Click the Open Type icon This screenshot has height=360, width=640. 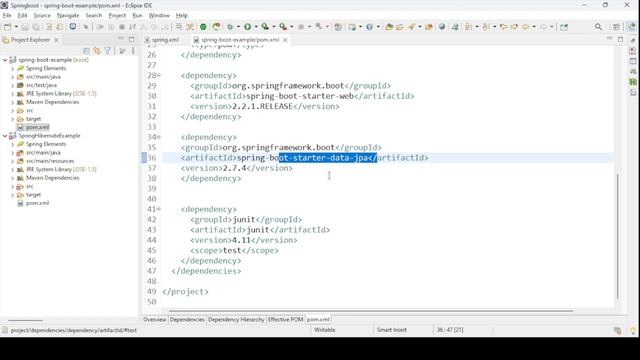tap(389, 27)
